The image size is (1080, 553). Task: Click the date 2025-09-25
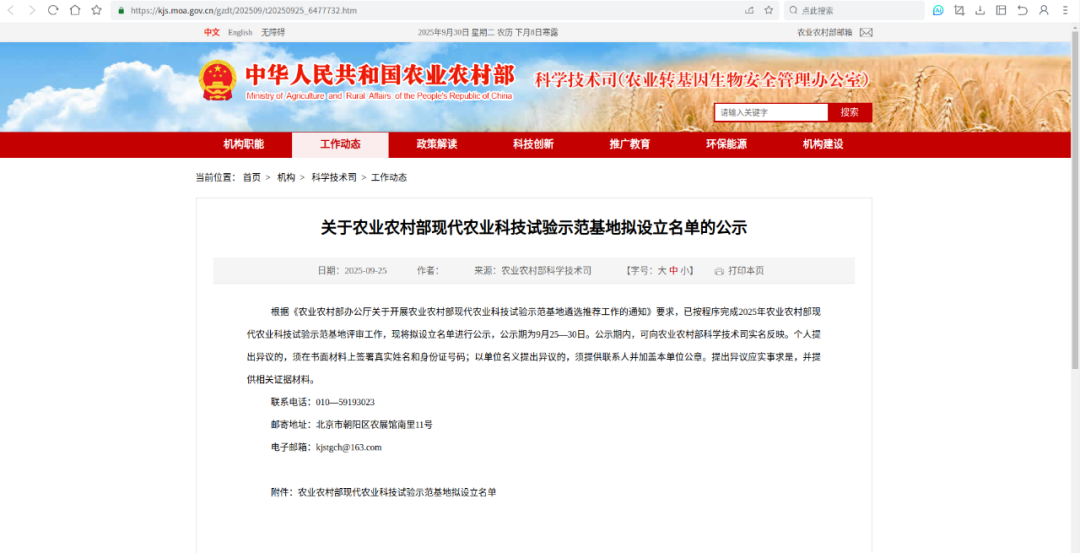click(366, 271)
